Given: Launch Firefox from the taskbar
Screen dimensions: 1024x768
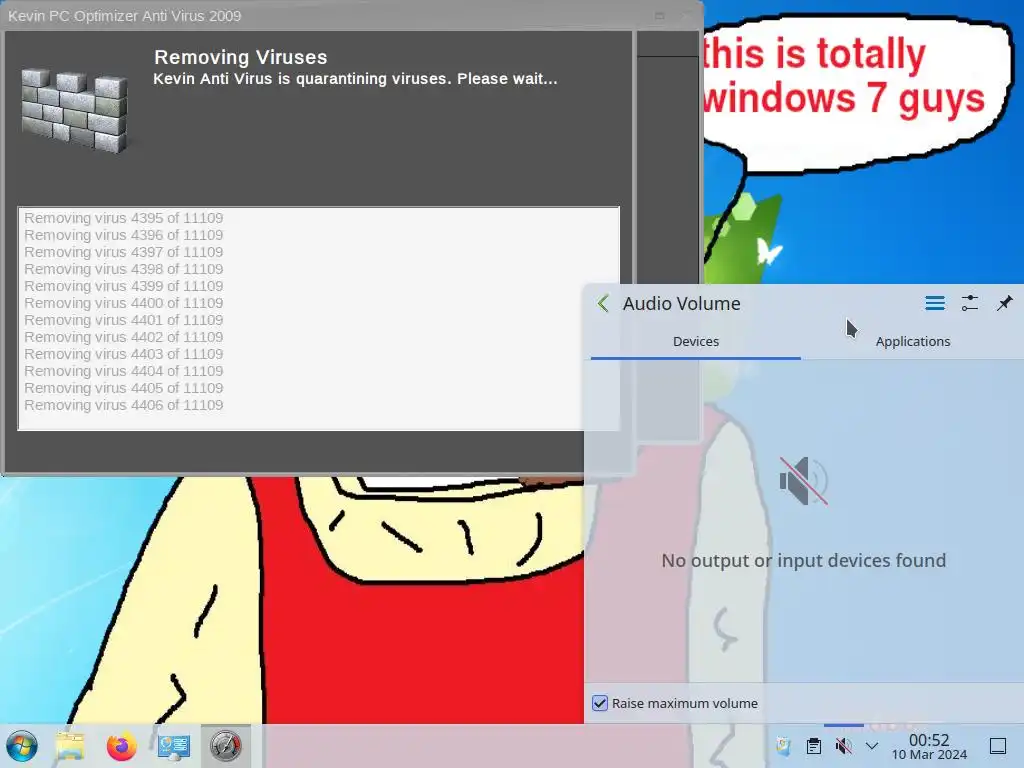Looking at the screenshot, I should point(121,746).
